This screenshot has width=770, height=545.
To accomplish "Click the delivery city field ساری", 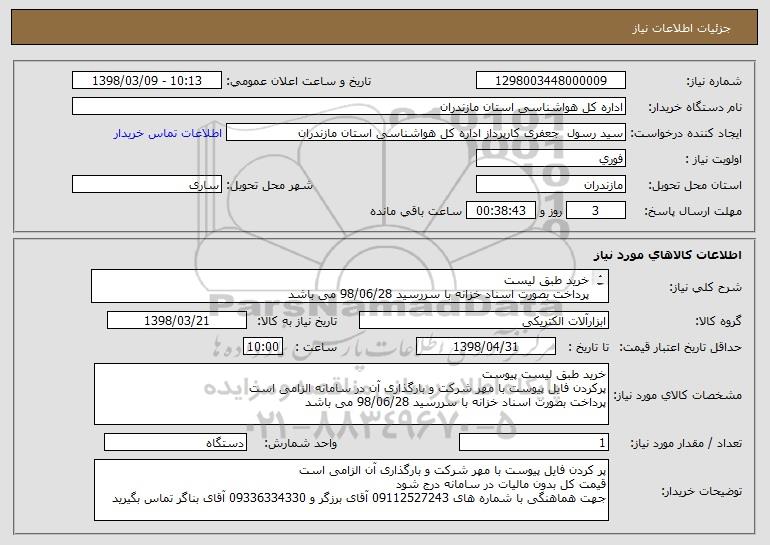I will tap(147, 185).
